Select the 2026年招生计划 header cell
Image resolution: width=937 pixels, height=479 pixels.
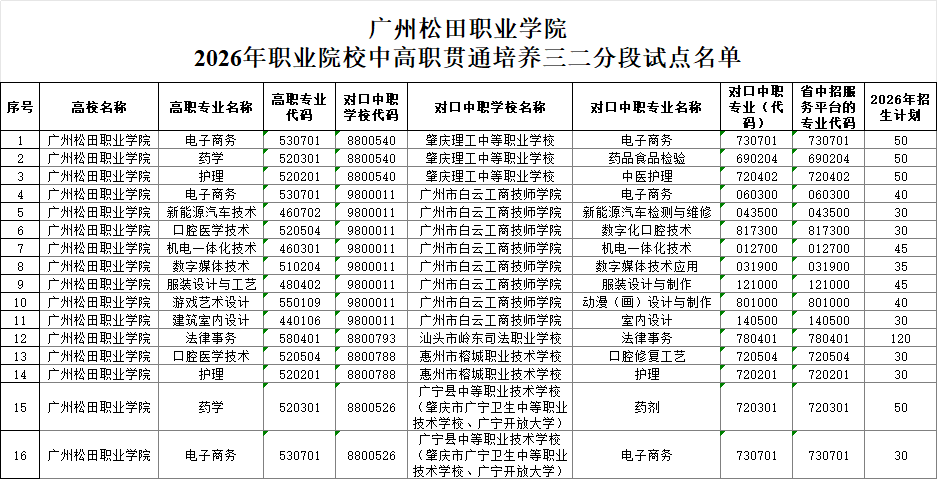[900, 107]
